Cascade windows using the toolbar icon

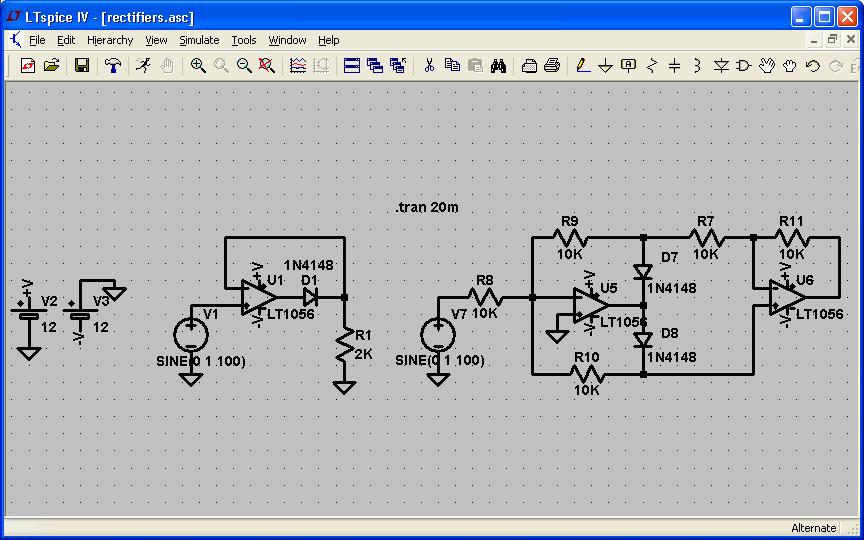(x=375, y=66)
